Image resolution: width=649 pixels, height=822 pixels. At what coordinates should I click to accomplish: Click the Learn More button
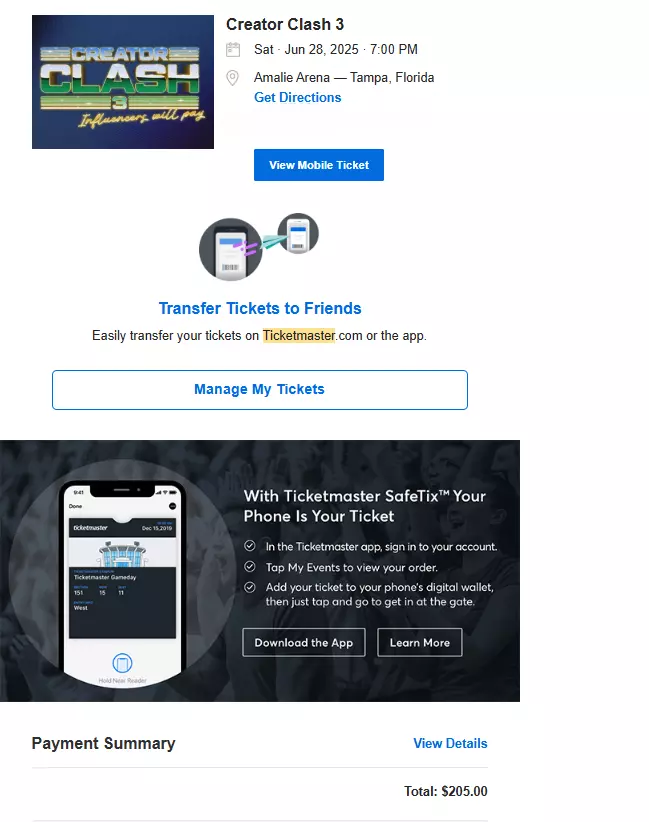point(420,643)
